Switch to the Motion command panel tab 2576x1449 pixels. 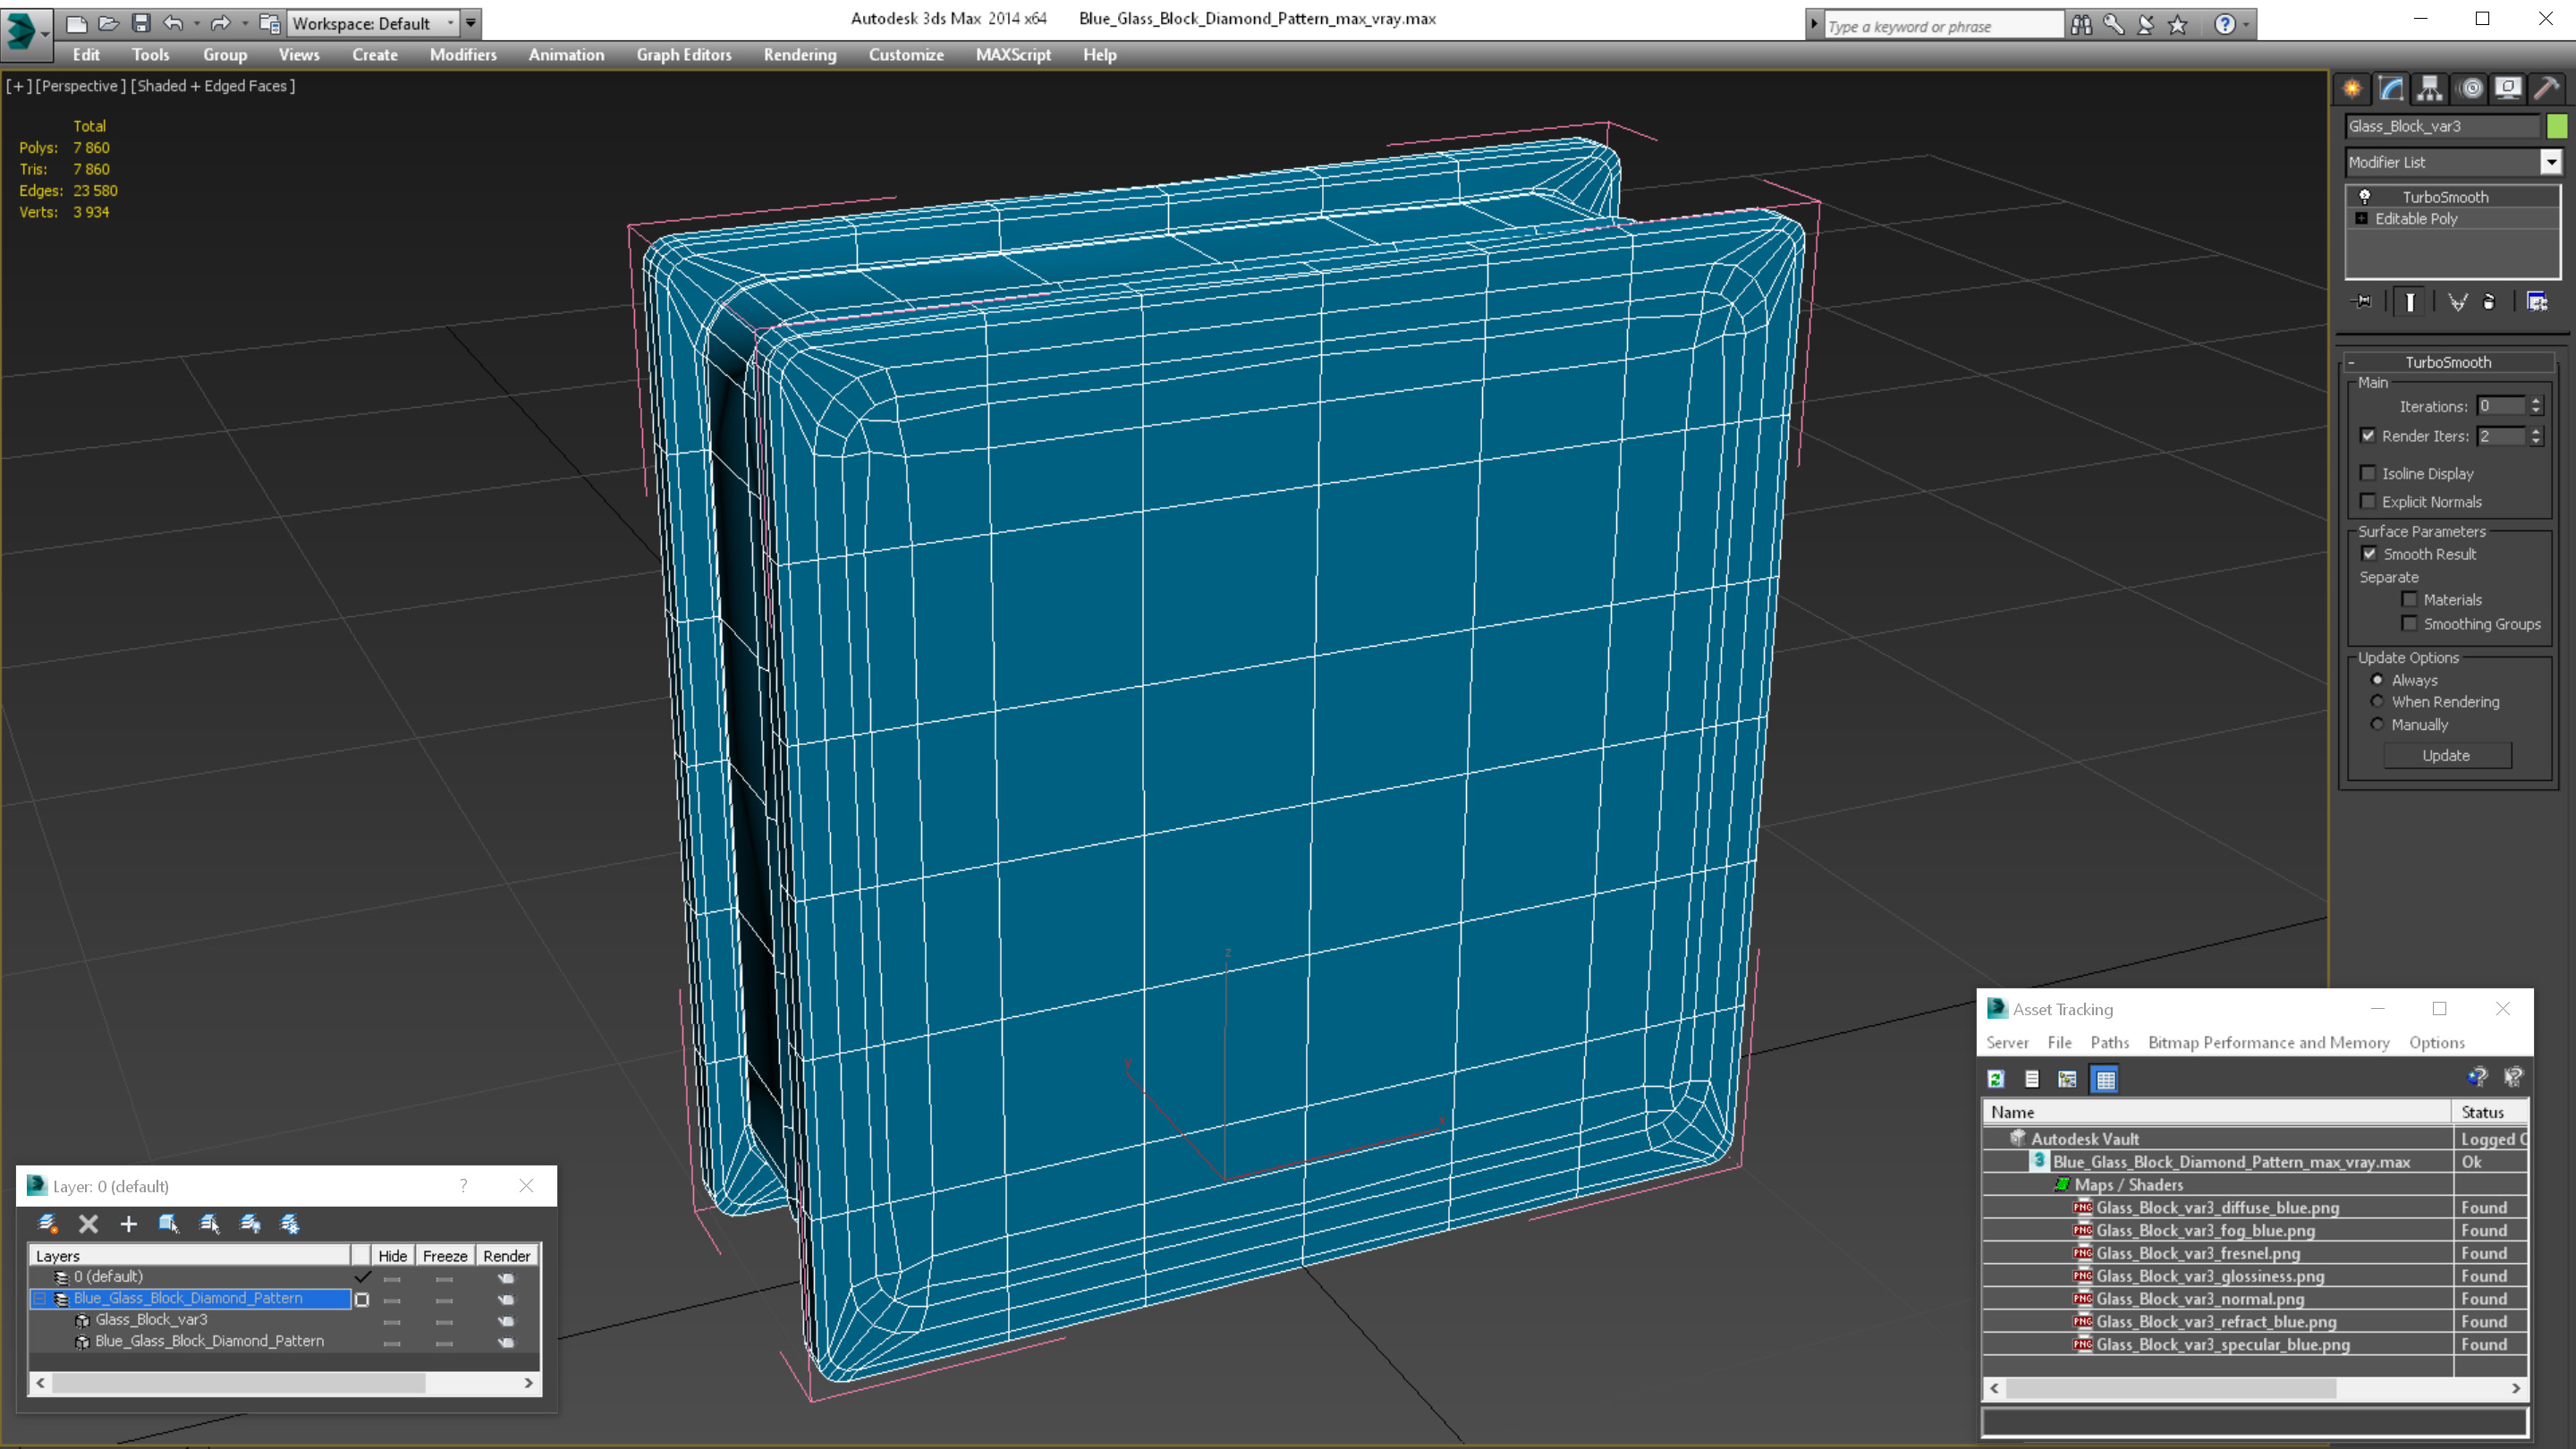pyautogui.click(x=2470, y=89)
